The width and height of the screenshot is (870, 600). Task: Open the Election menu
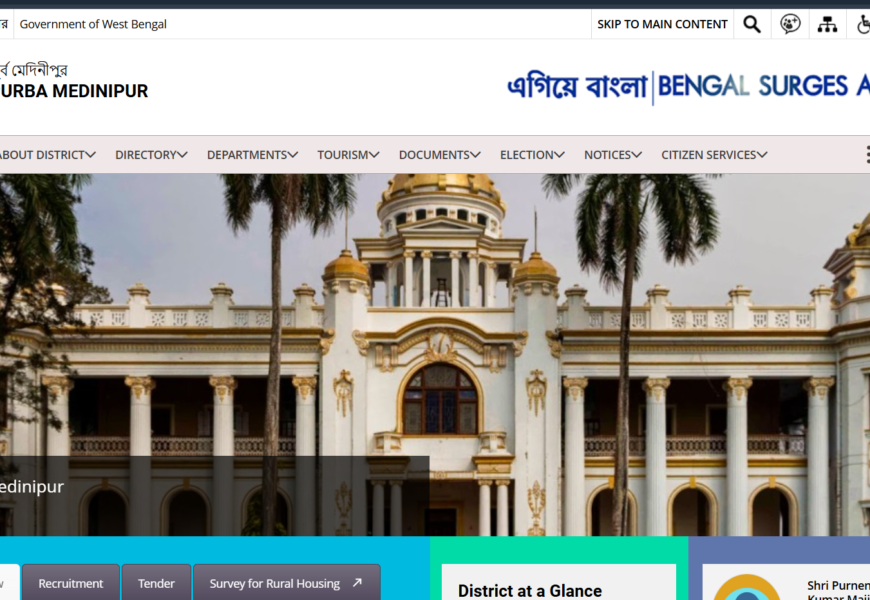532,154
